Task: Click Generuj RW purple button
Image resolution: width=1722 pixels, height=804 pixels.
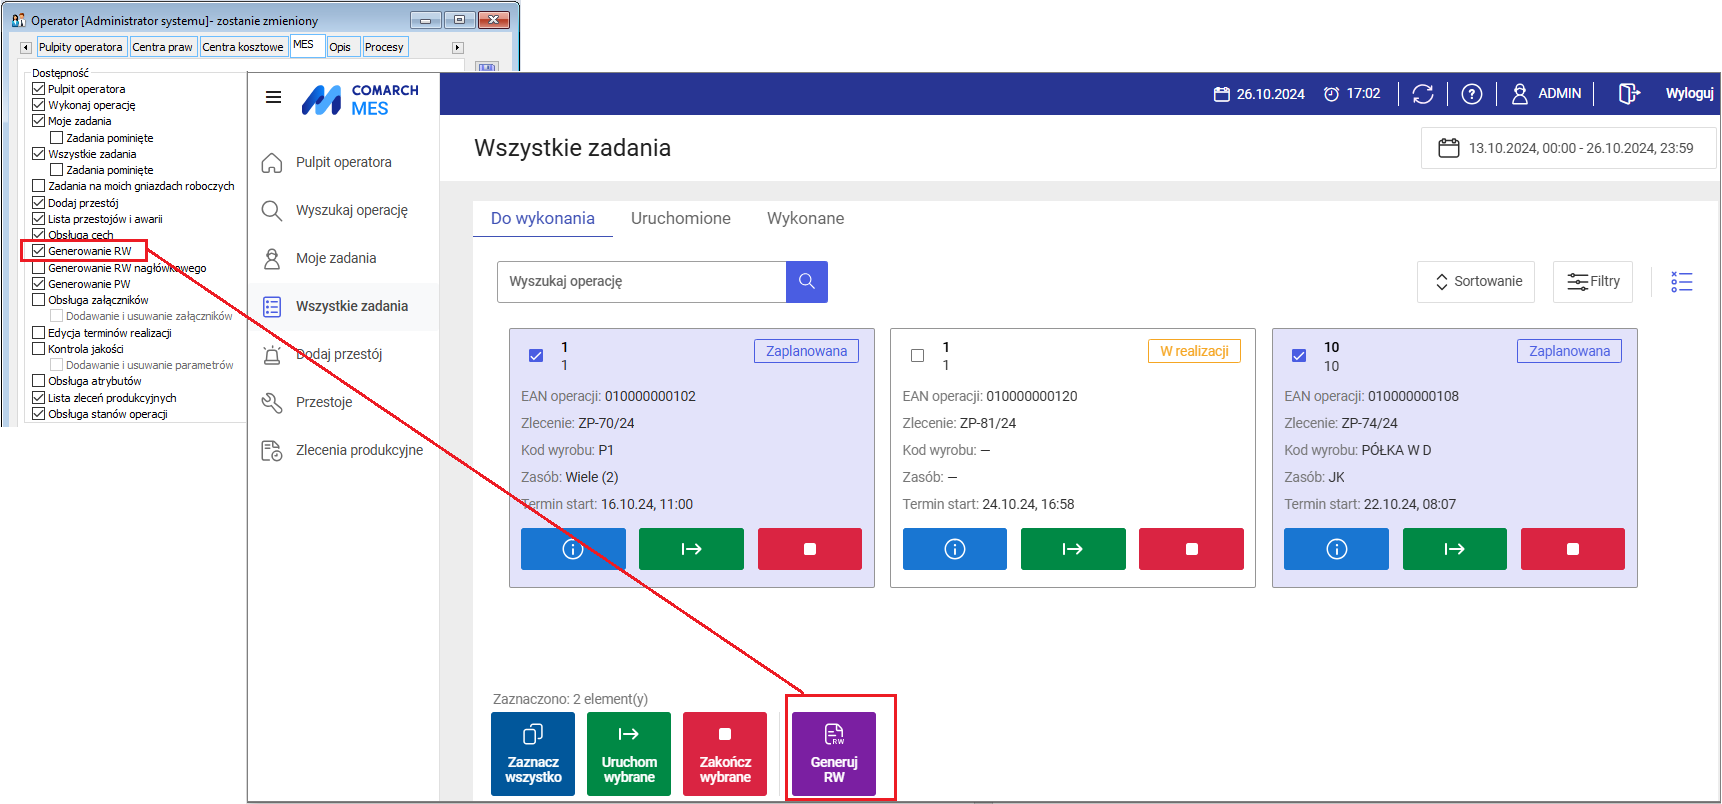Action: 834,754
